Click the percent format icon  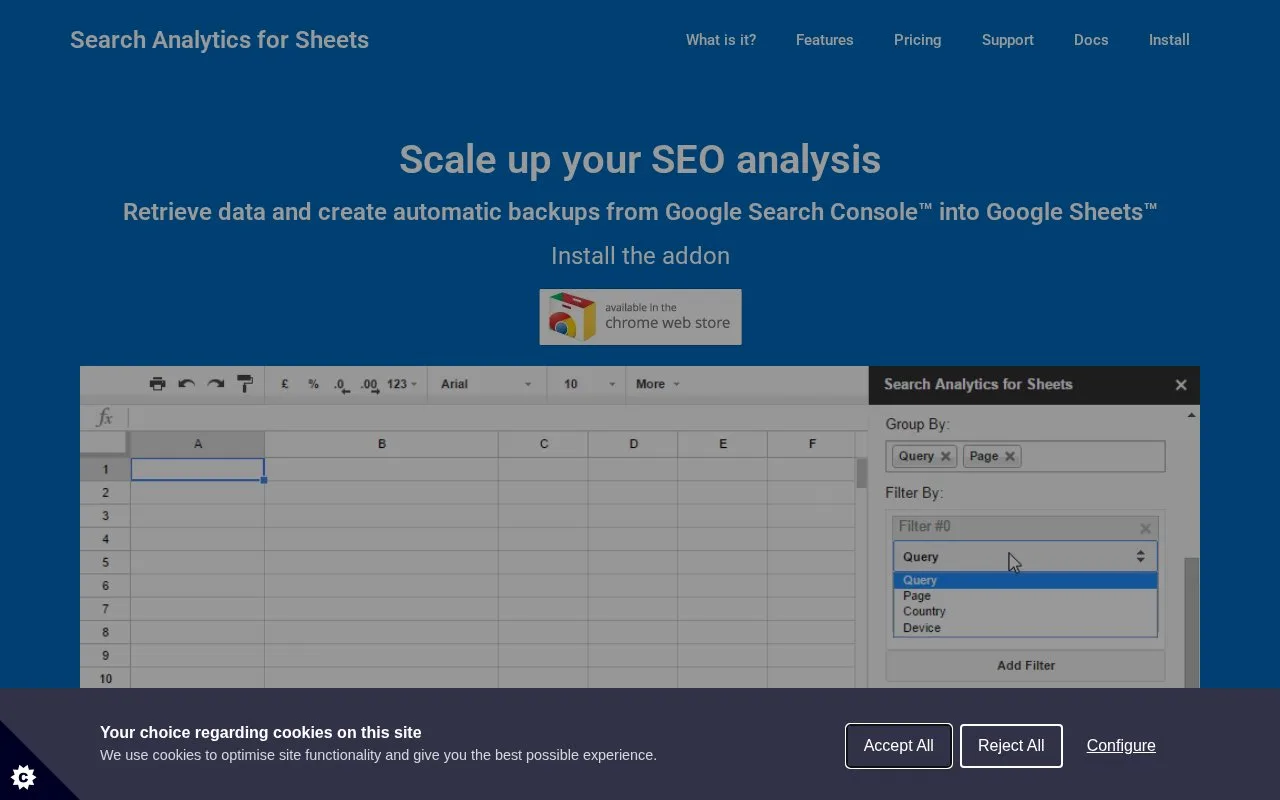point(313,384)
